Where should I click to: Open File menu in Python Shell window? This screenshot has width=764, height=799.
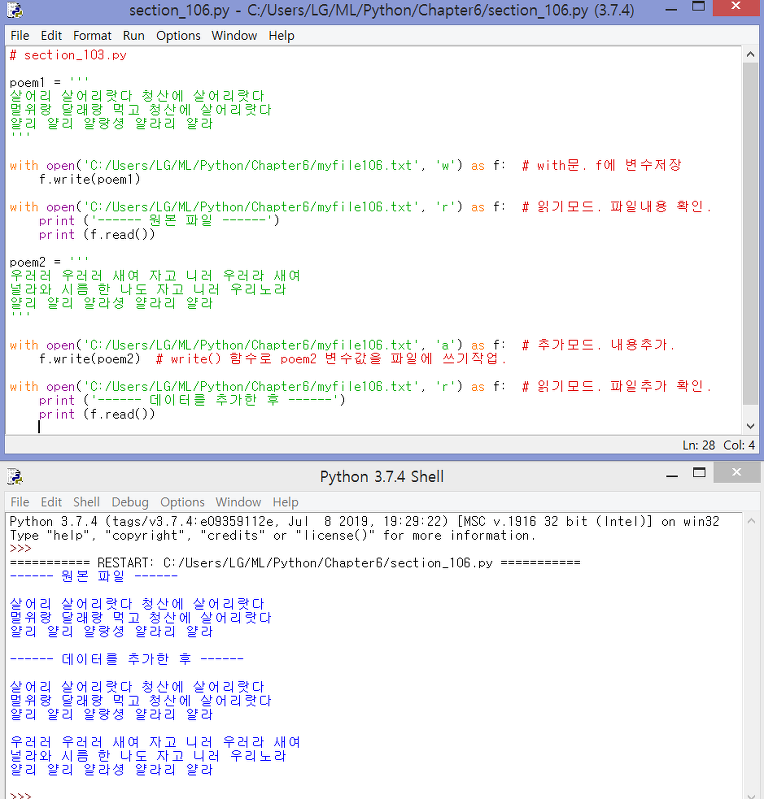20,502
